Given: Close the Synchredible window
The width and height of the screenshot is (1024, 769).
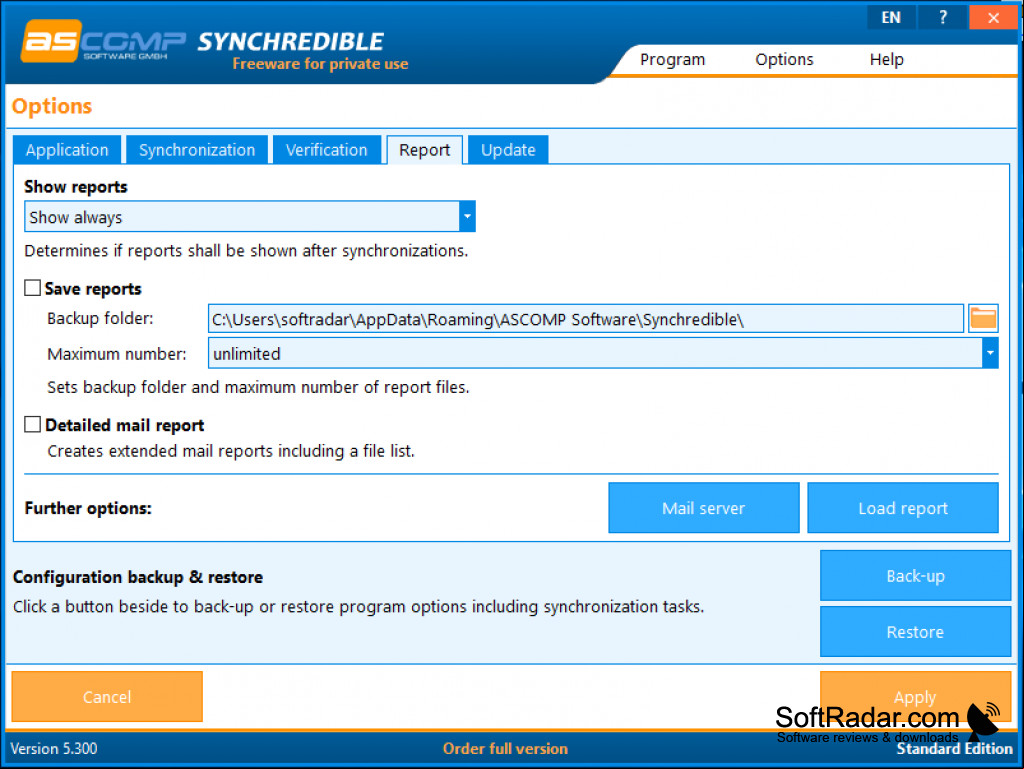Looking at the screenshot, I should pos(993,18).
